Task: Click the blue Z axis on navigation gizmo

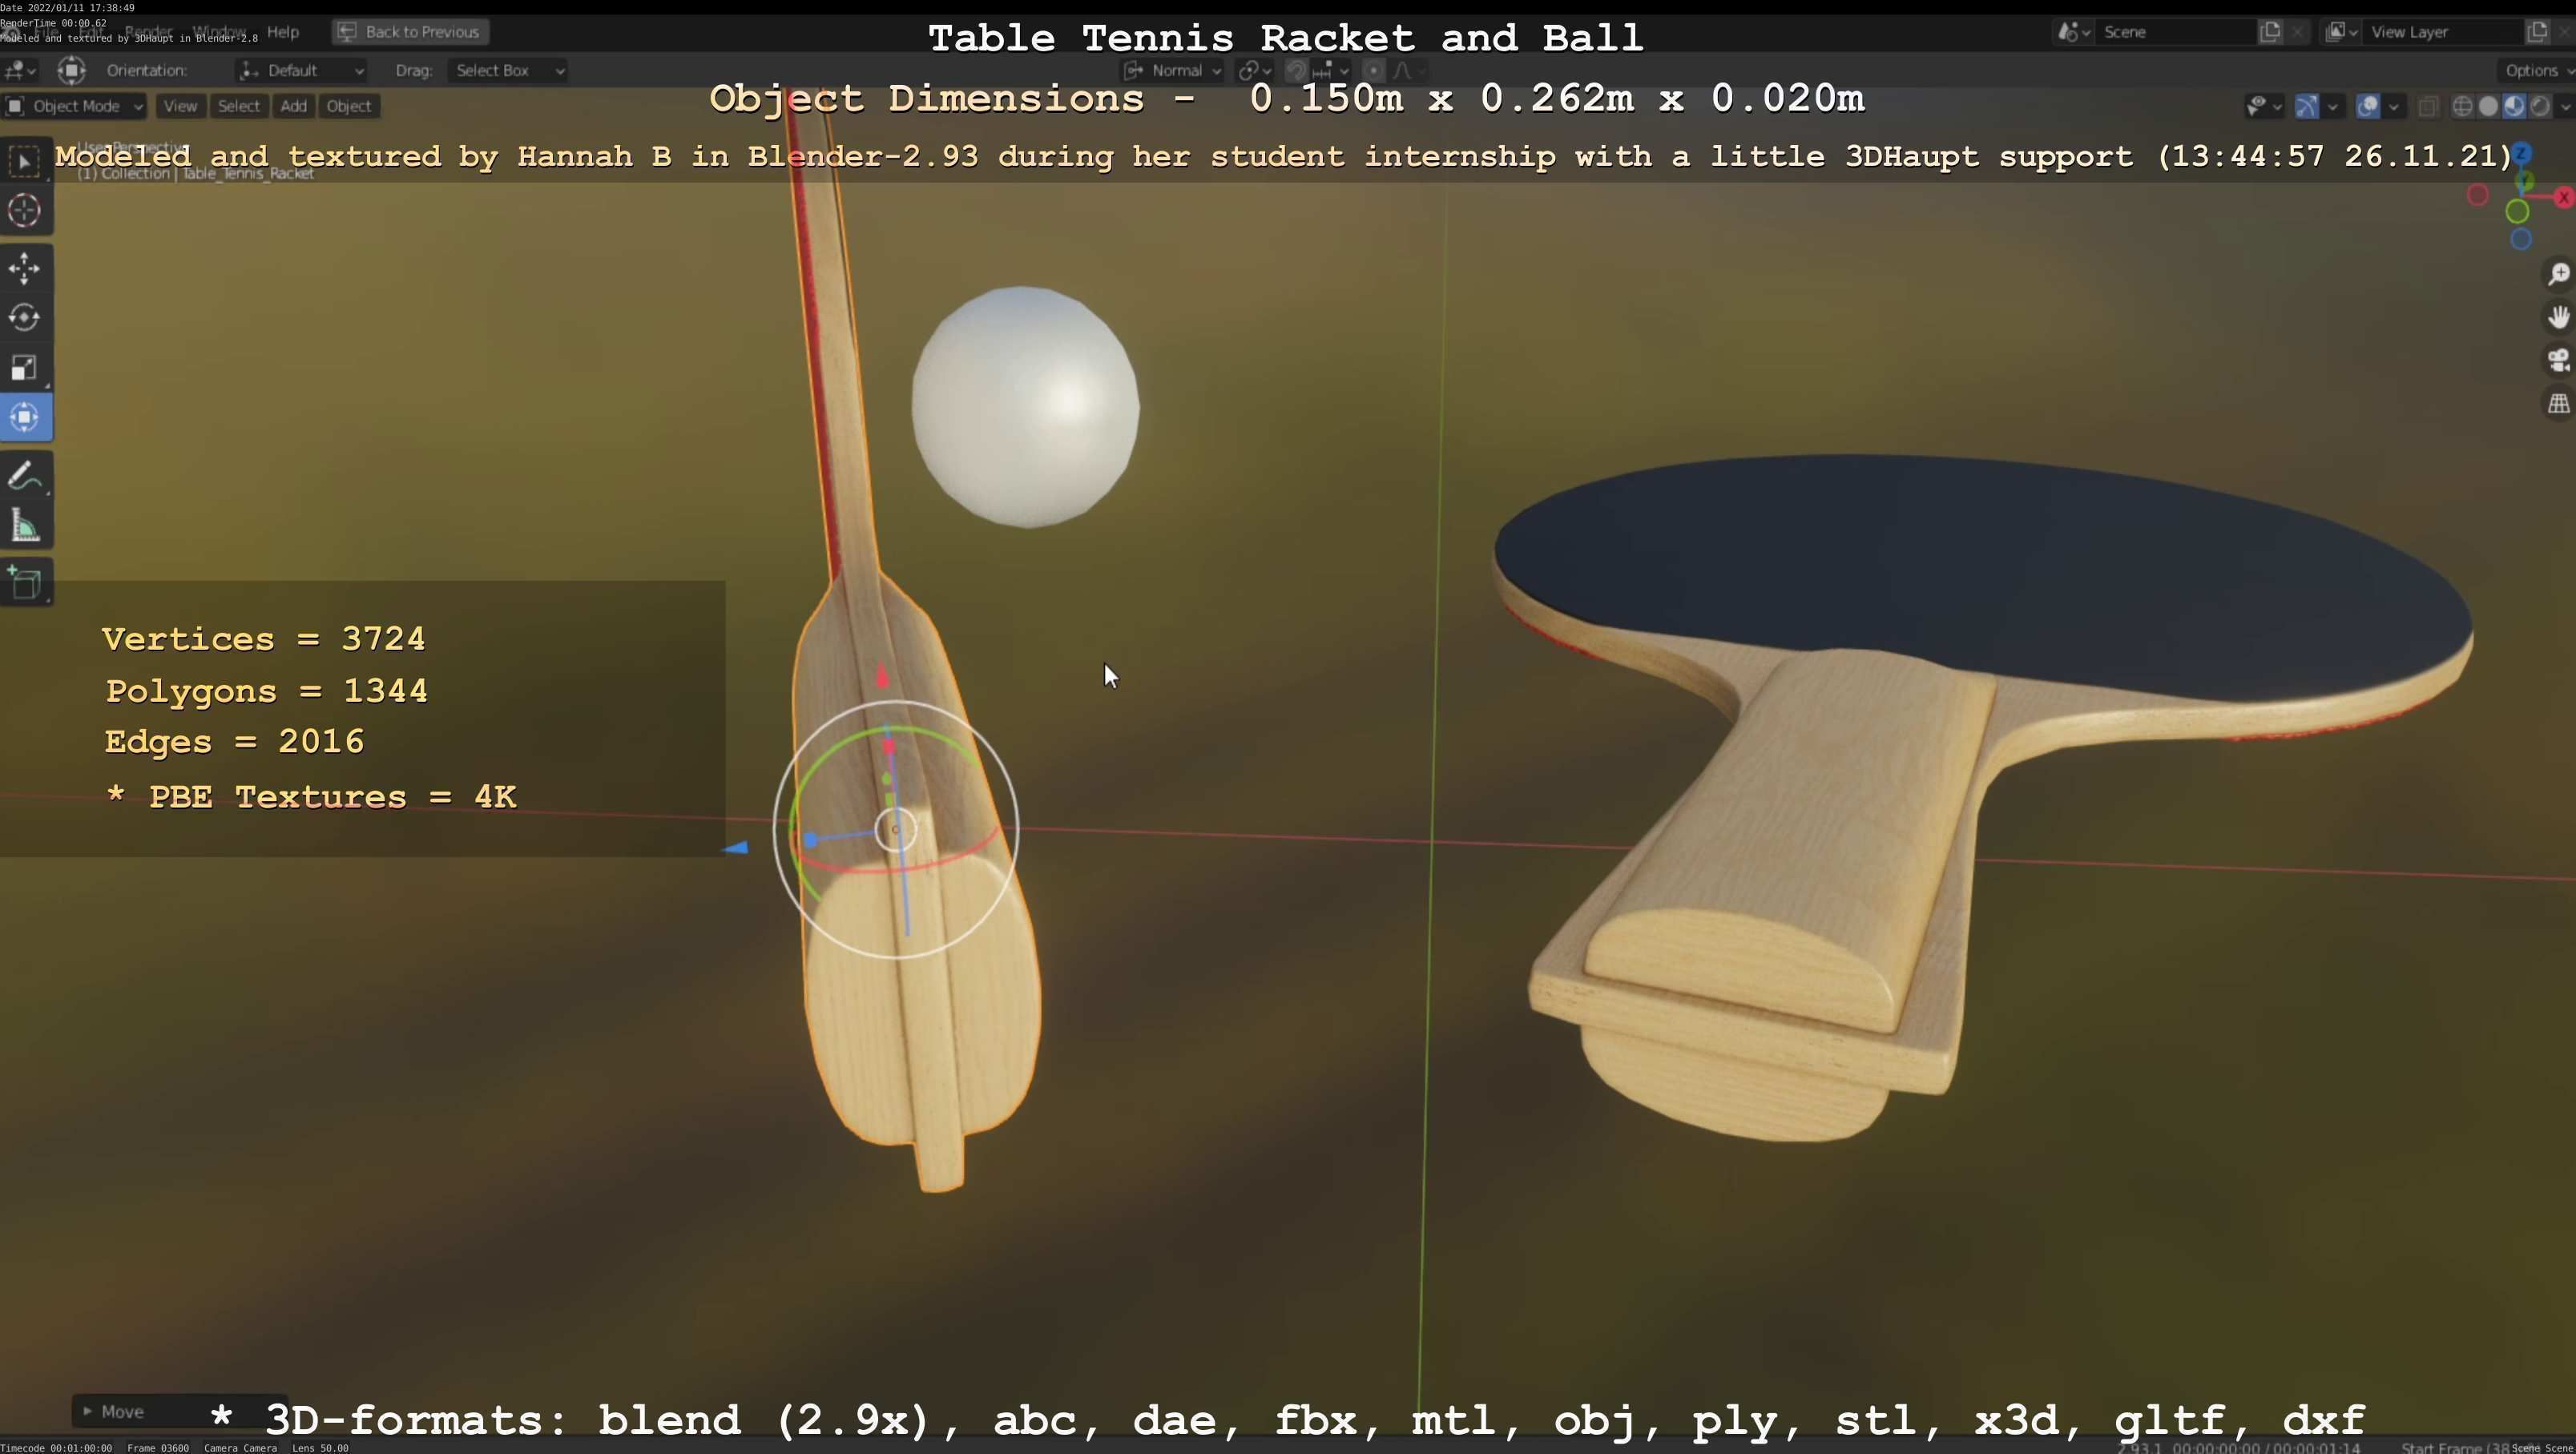Action: (x=2522, y=153)
